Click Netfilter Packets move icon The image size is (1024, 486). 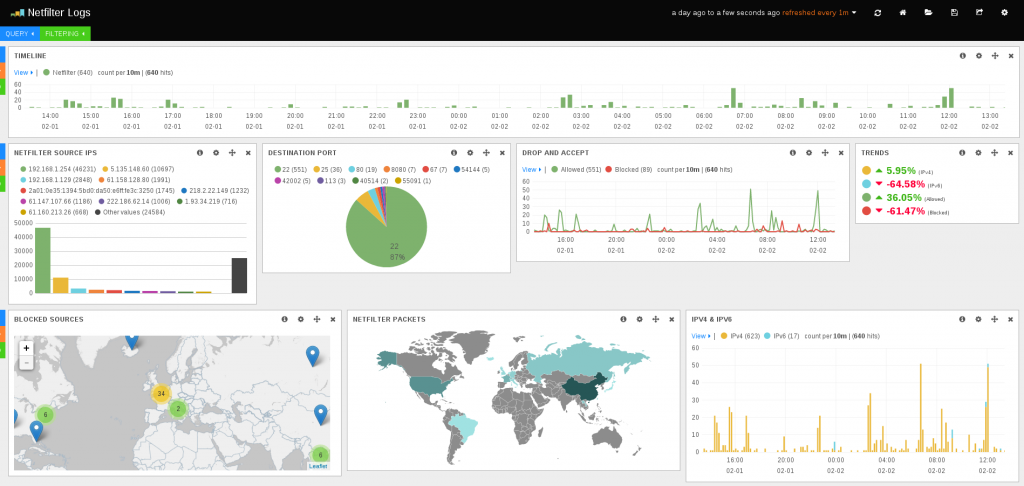pyautogui.click(x=656, y=319)
